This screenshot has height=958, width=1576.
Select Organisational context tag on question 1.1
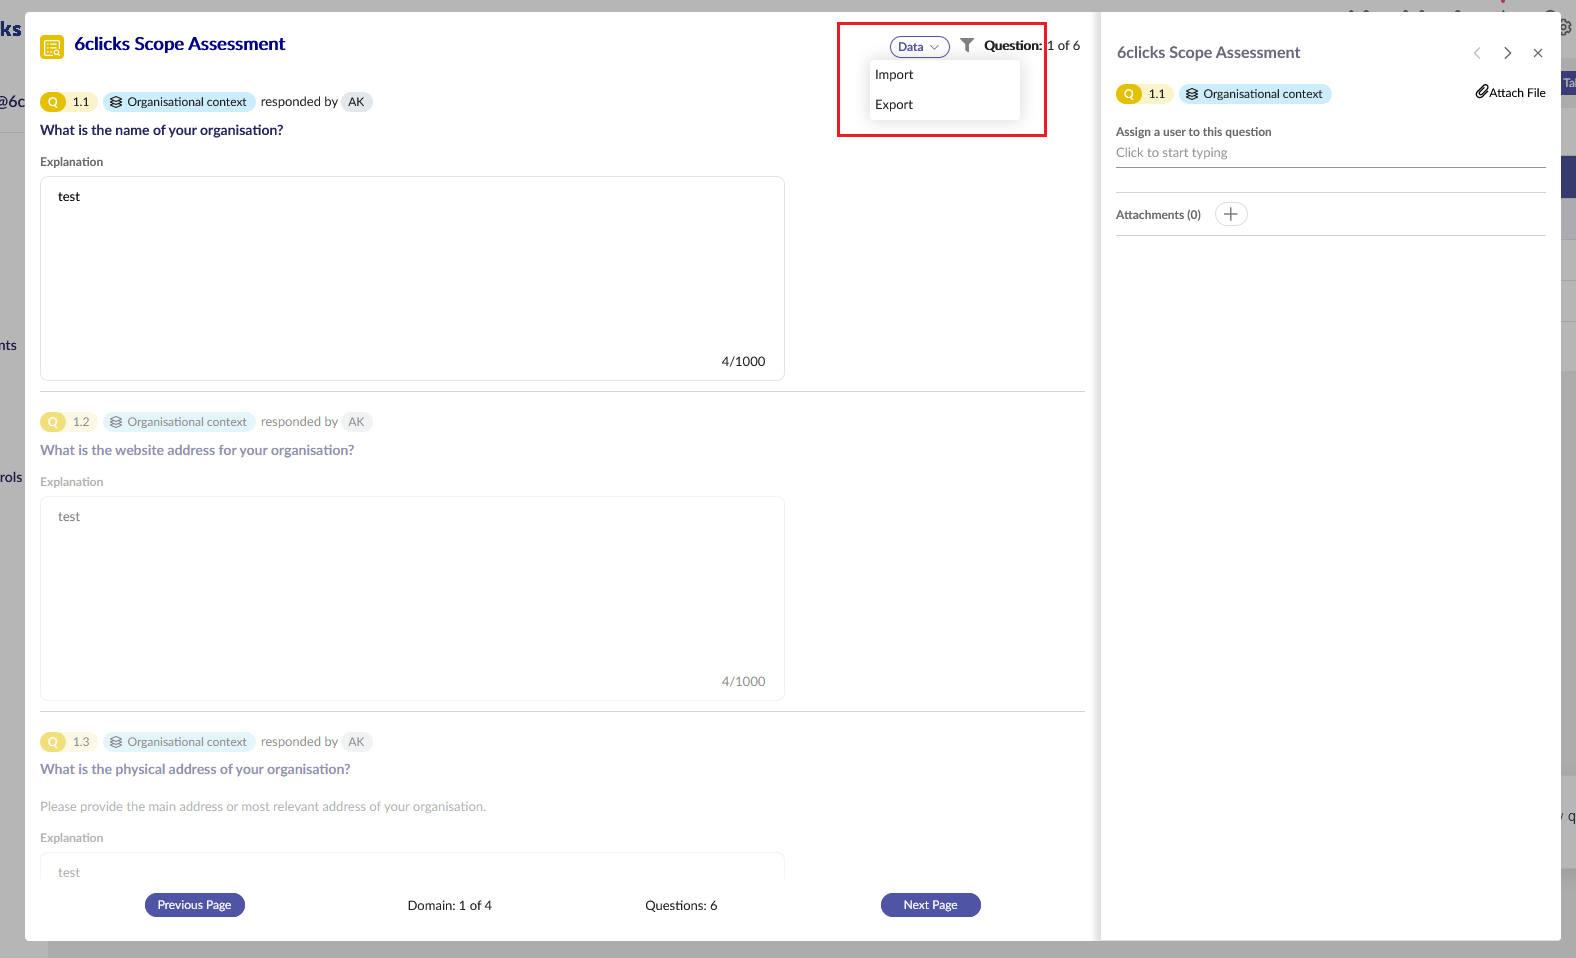point(179,102)
